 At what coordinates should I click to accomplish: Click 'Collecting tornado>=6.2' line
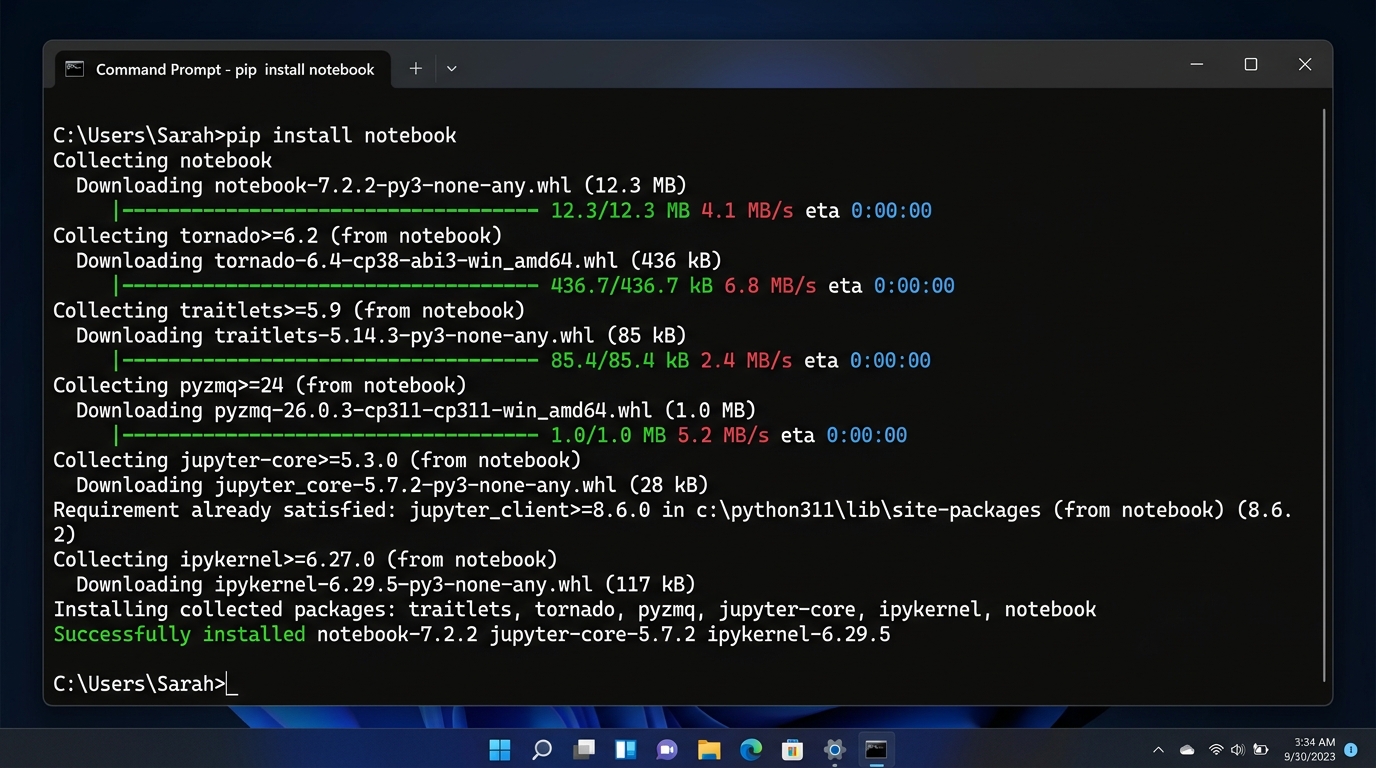click(x=278, y=236)
